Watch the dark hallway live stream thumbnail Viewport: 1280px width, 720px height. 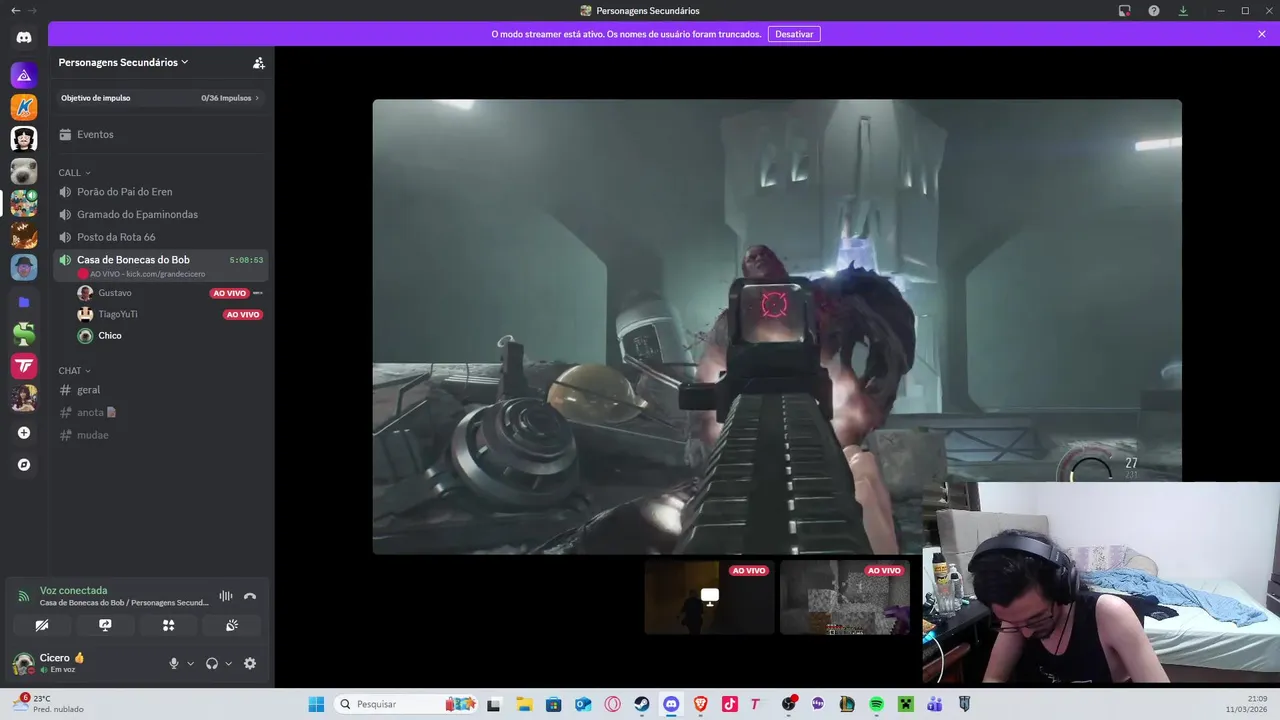point(709,597)
